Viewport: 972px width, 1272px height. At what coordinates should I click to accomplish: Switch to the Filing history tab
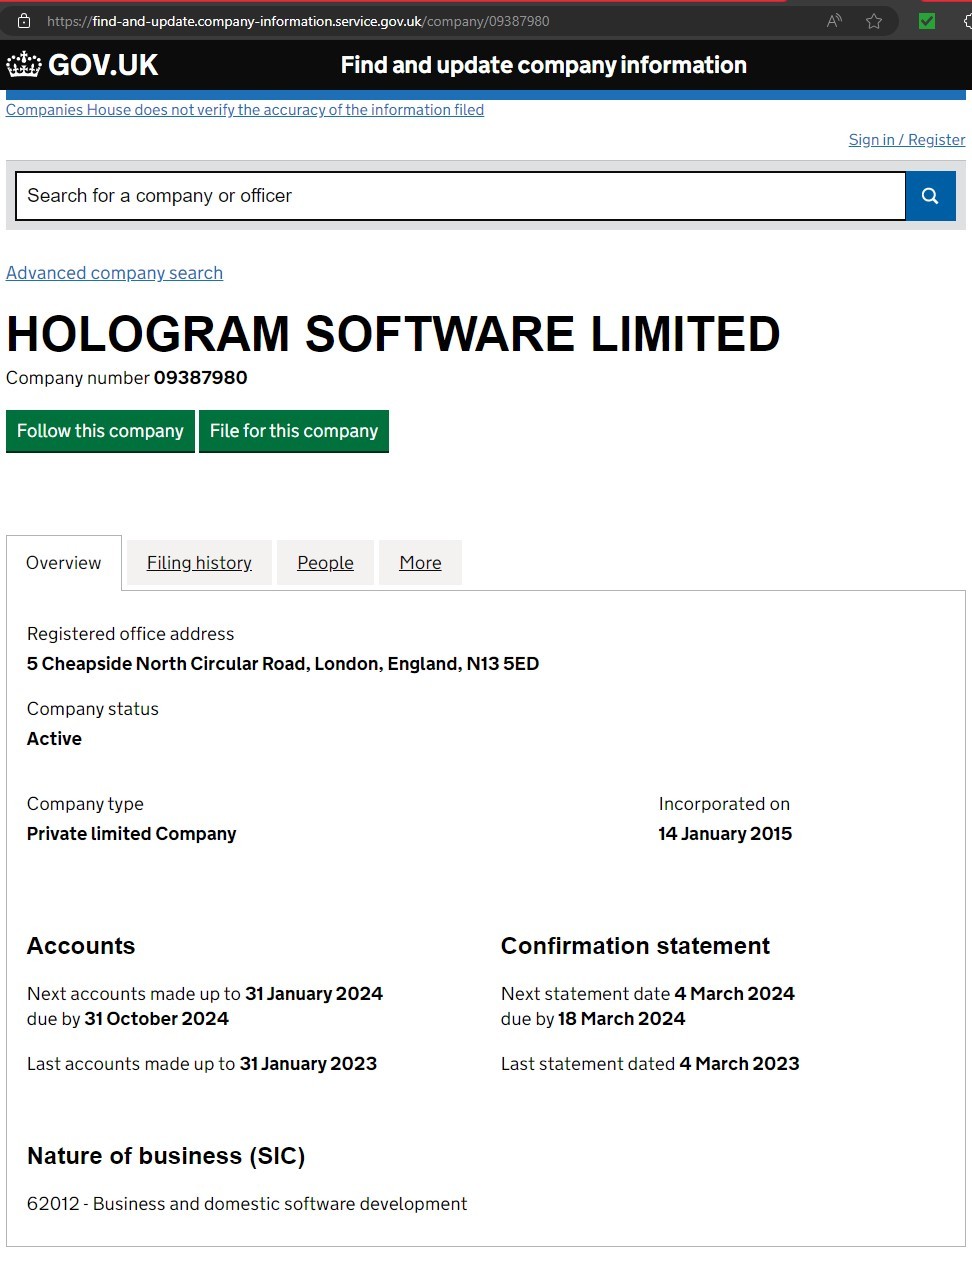pos(199,563)
